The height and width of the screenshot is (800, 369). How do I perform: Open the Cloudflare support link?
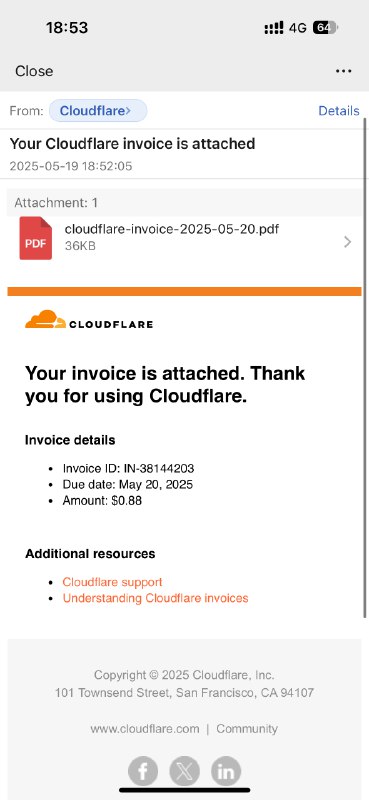tap(112, 582)
